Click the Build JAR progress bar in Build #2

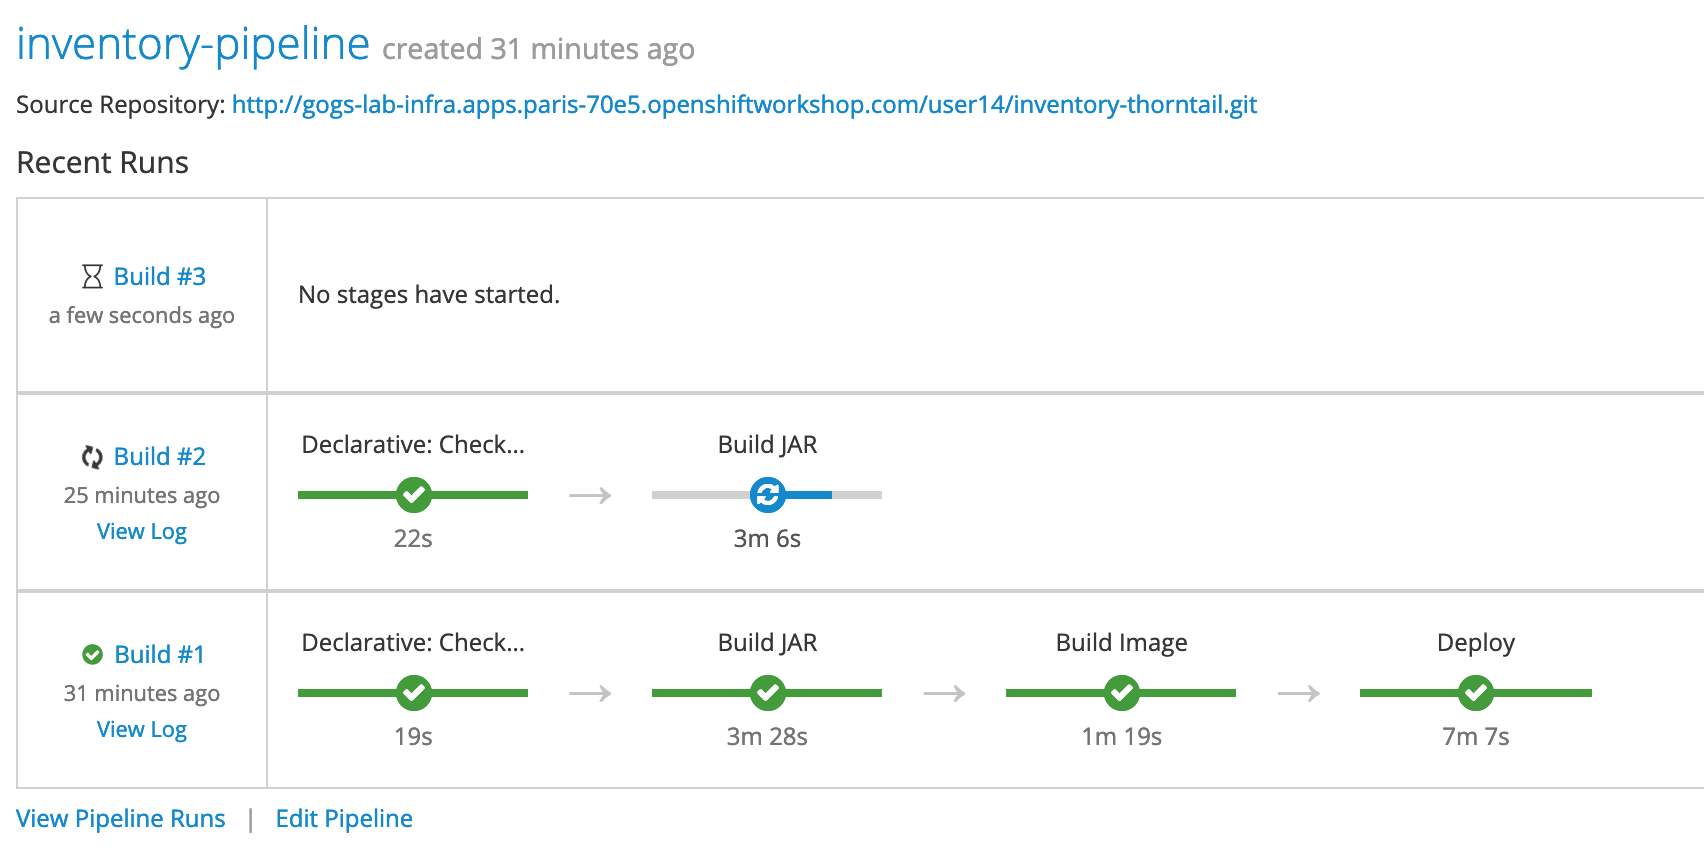coord(767,495)
